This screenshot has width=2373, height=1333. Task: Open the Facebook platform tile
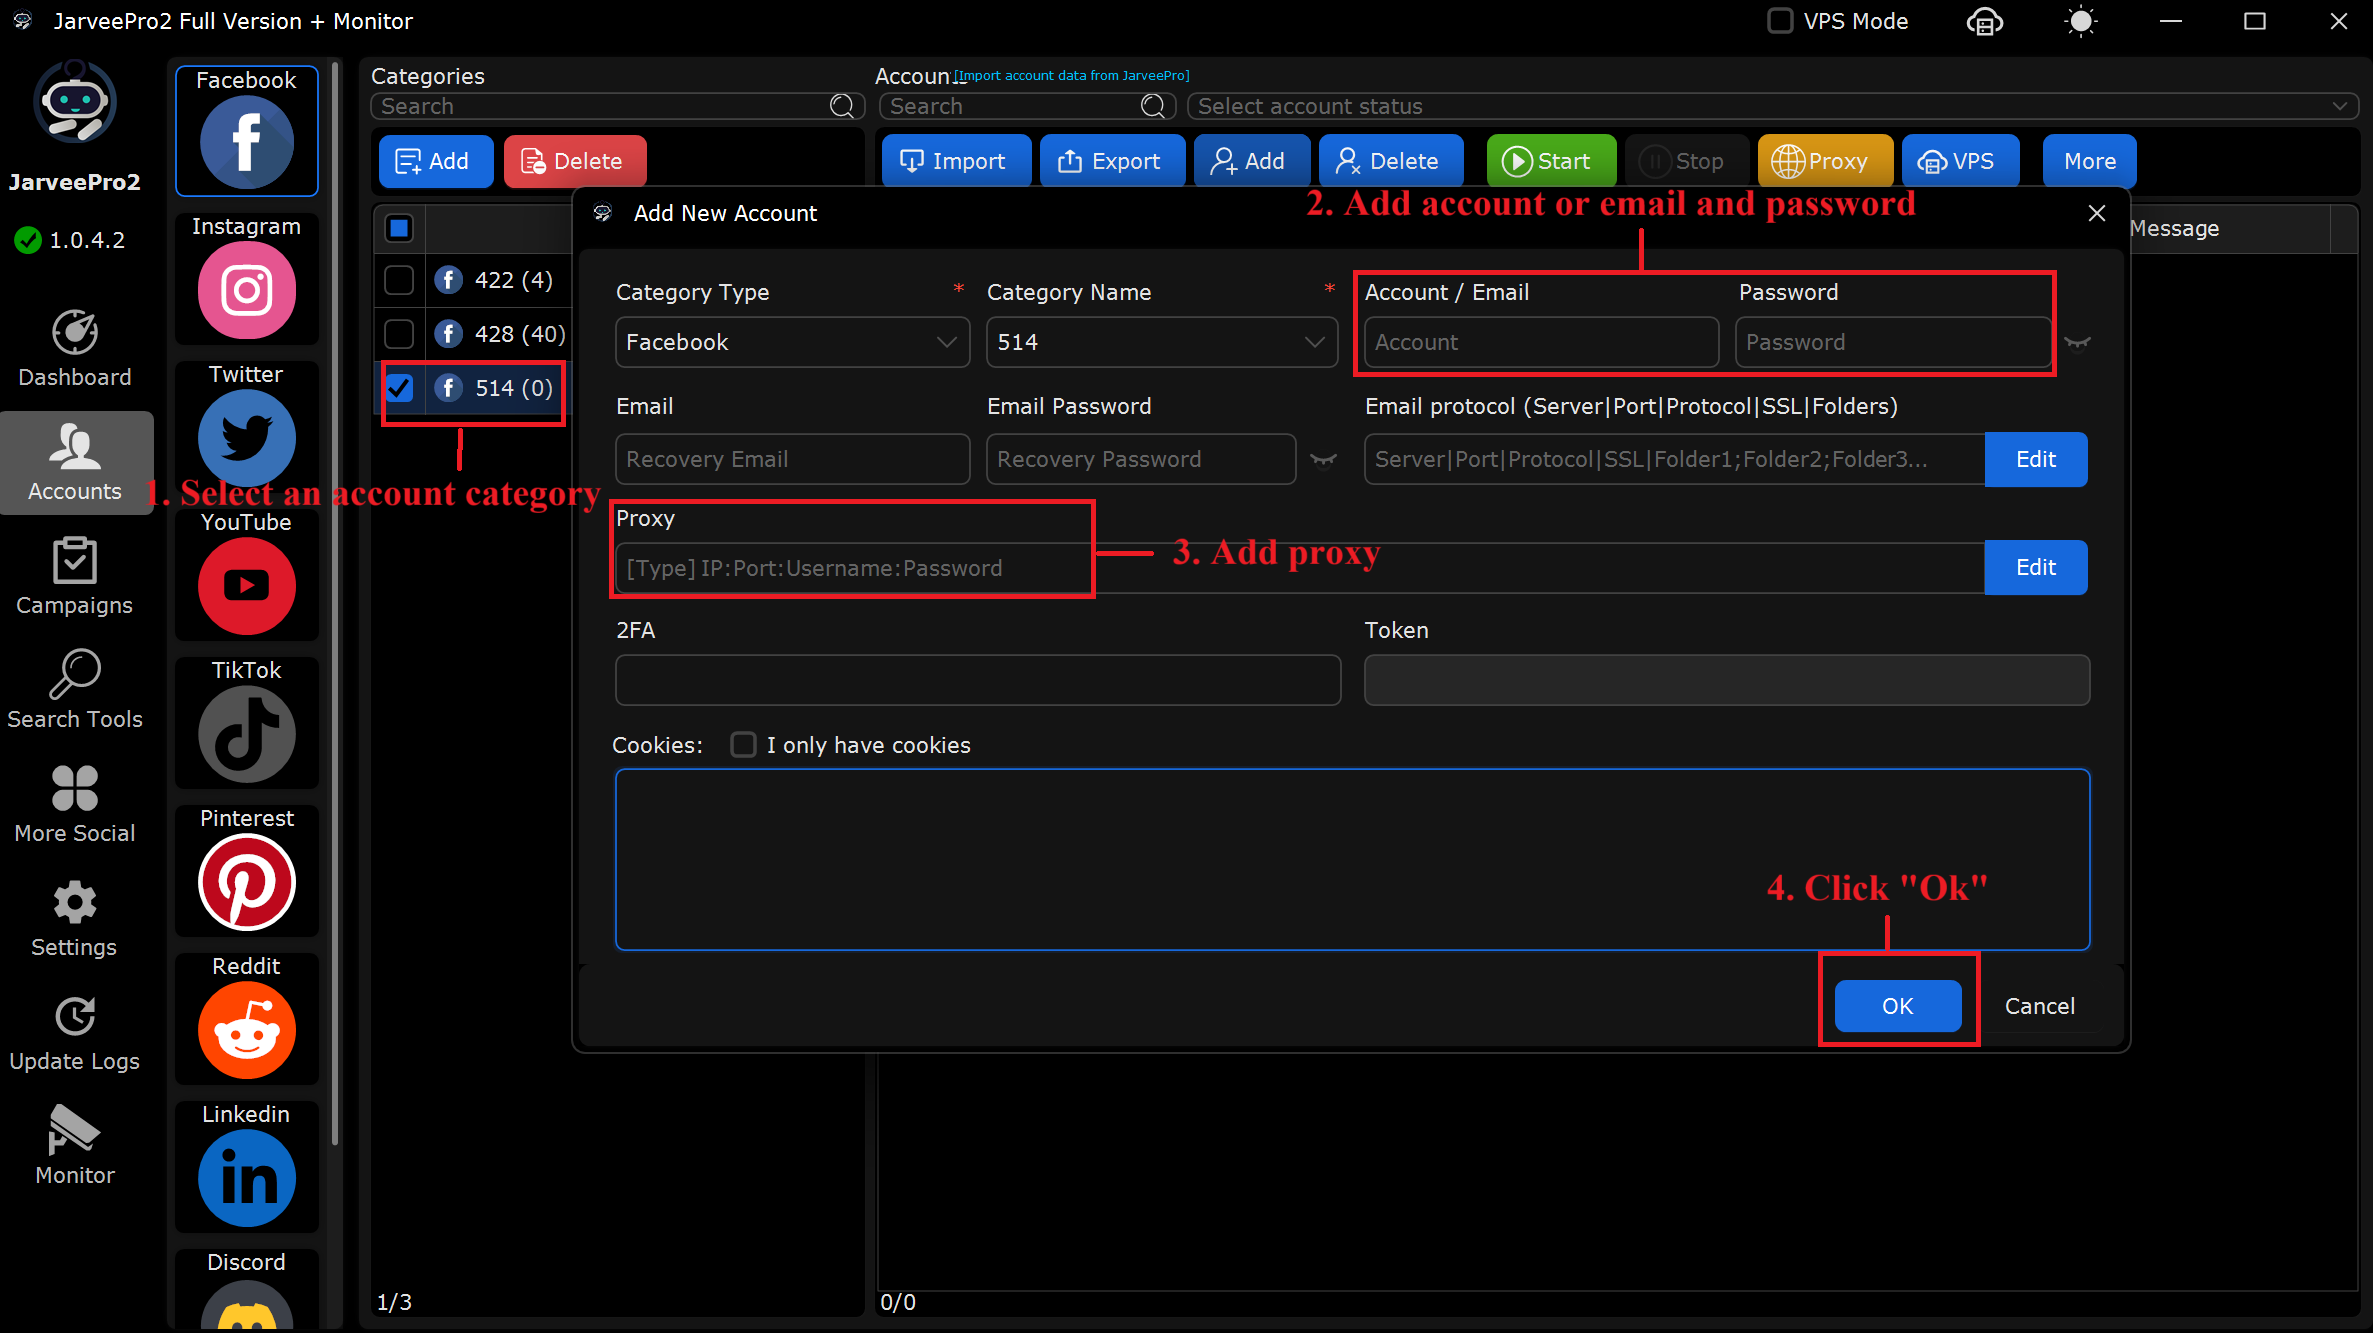point(246,130)
